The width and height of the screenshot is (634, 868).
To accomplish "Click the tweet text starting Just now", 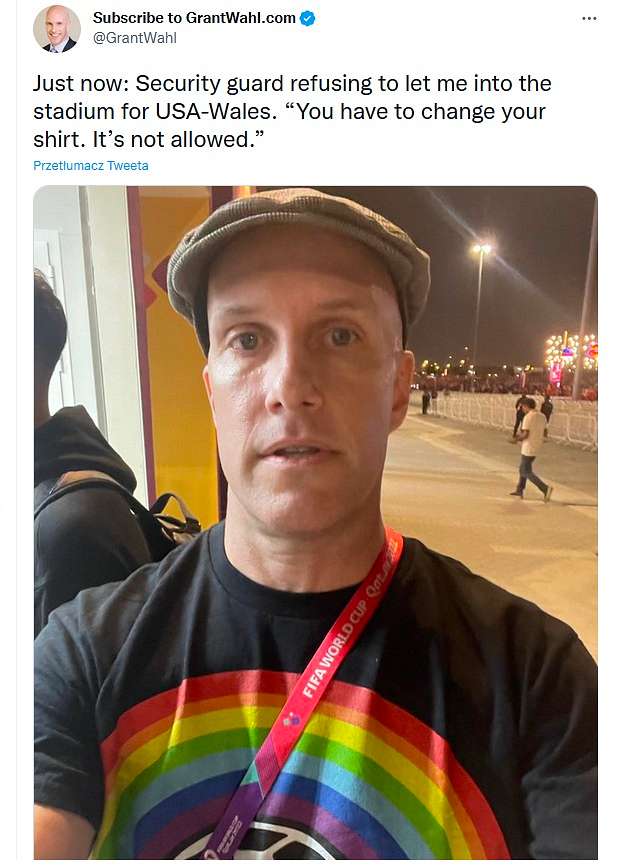I will point(292,111).
